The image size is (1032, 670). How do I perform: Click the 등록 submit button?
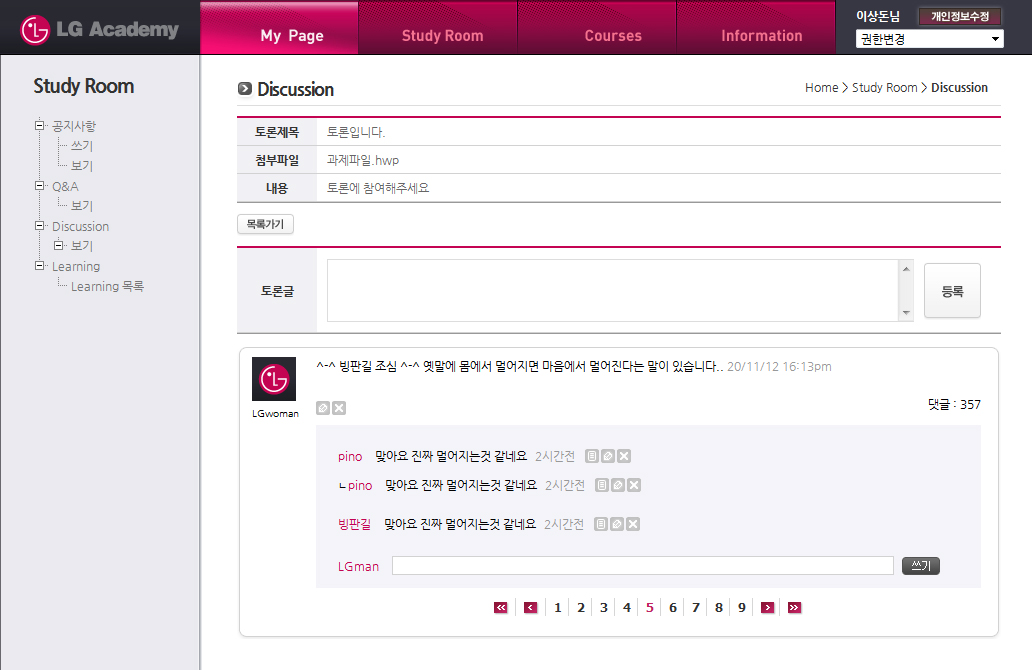[x=952, y=291]
